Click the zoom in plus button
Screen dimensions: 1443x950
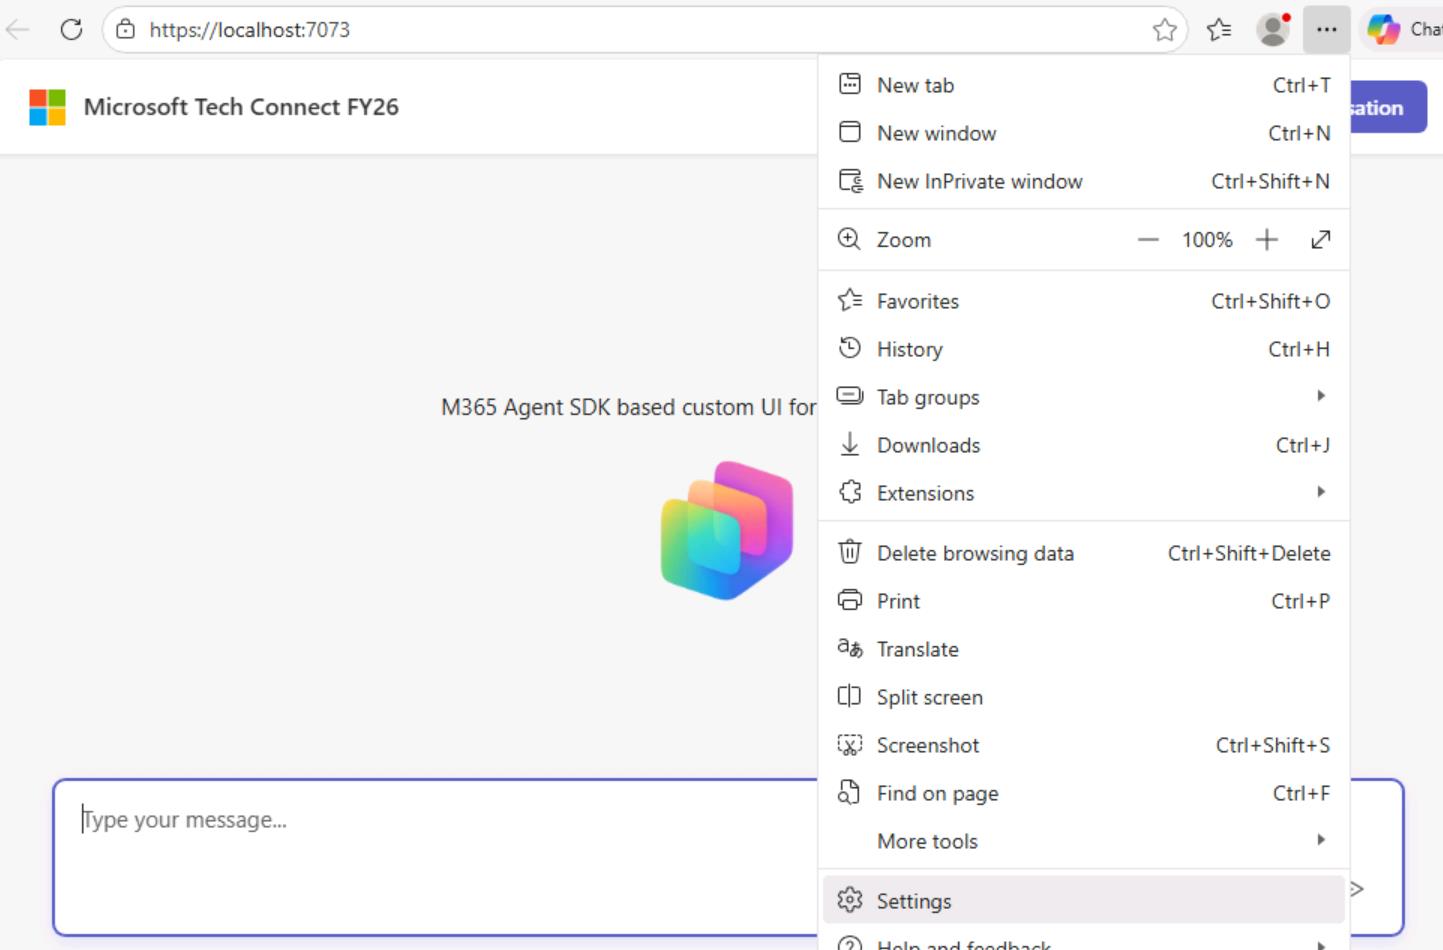pos(1266,240)
